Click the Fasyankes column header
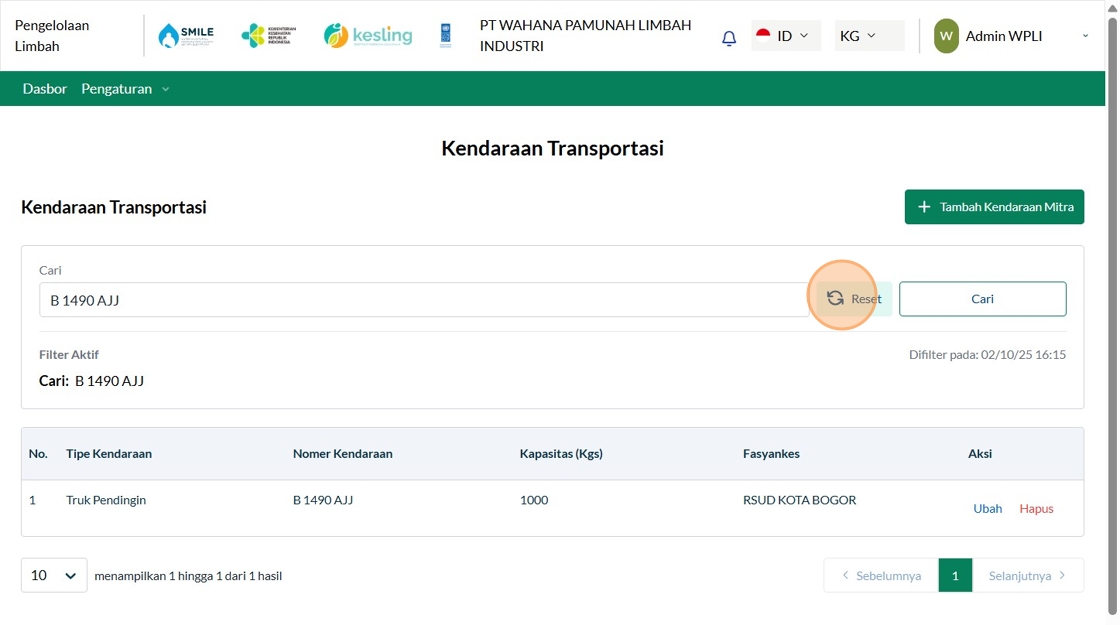1120x625 pixels. click(771, 454)
